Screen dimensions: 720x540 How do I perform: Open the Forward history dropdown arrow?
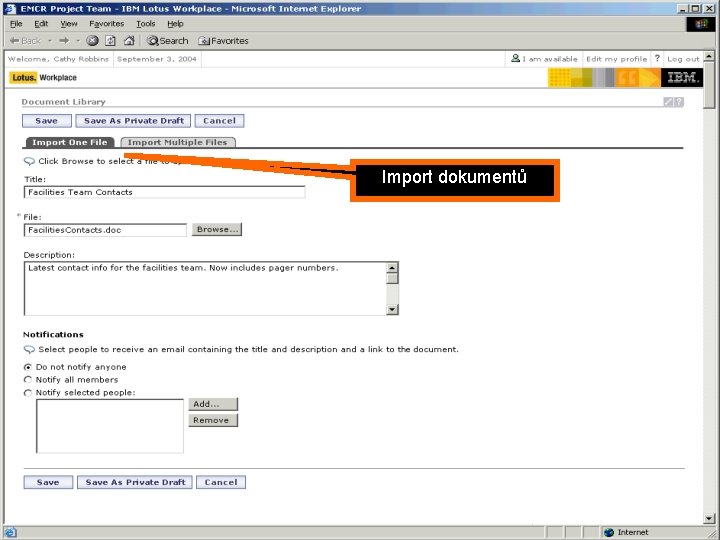[78, 41]
